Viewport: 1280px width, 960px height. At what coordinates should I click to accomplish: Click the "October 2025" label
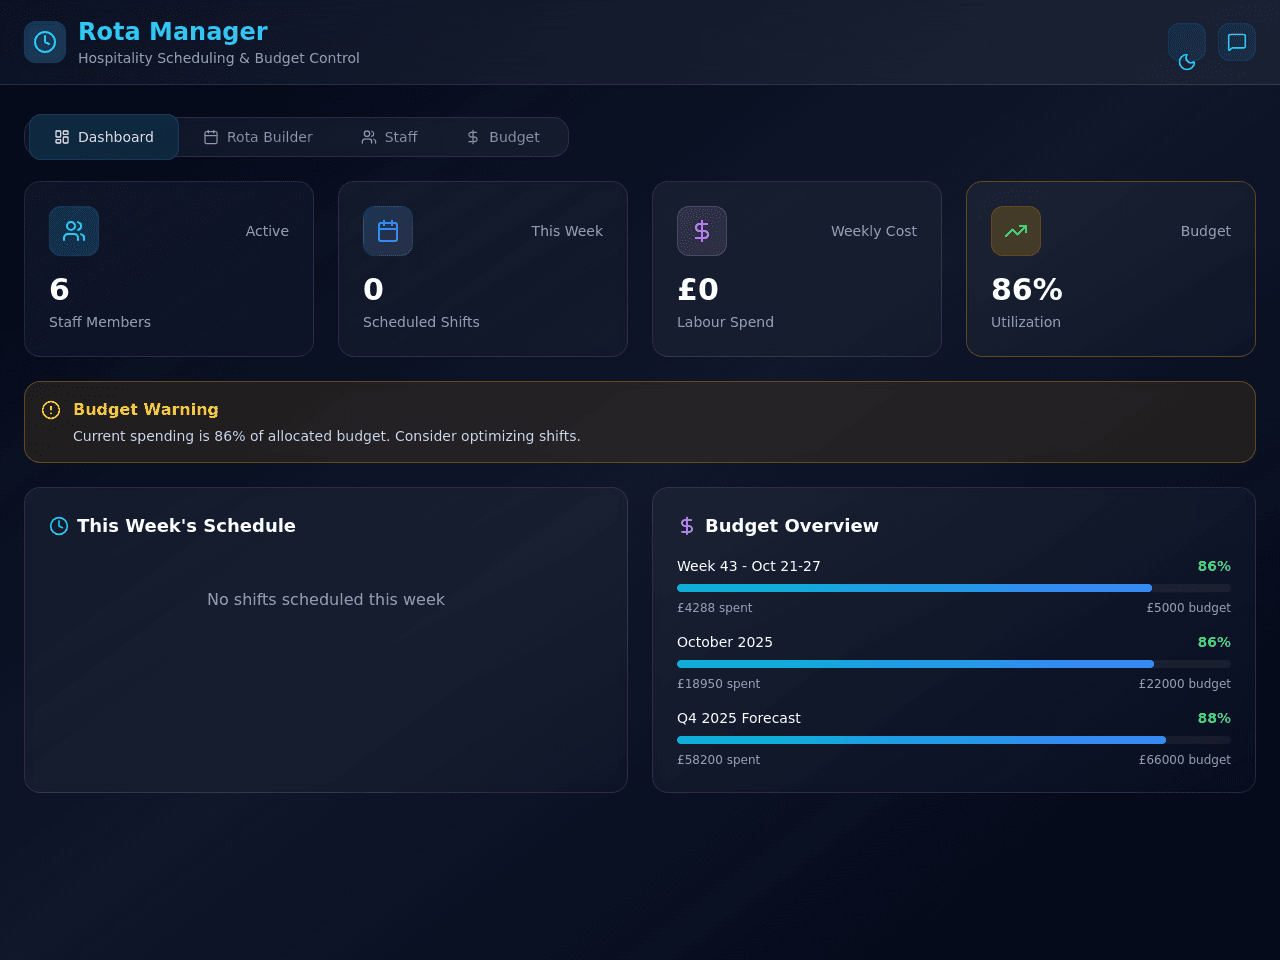725,642
